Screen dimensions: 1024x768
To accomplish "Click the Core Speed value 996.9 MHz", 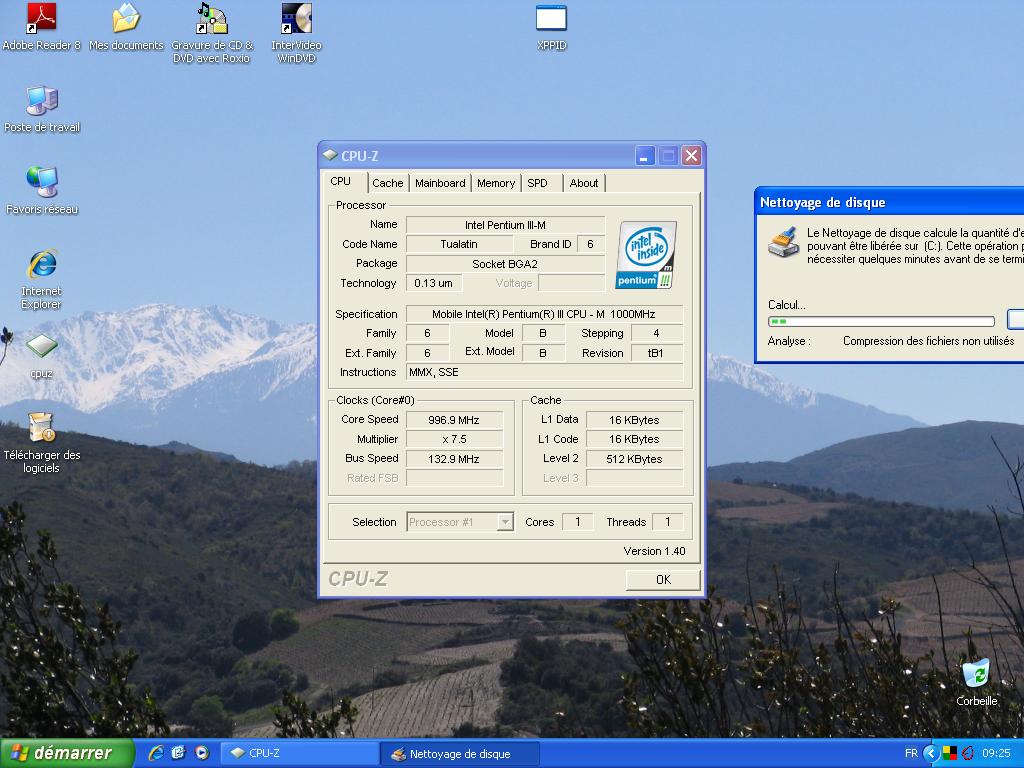I will pyautogui.click(x=454, y=420).
